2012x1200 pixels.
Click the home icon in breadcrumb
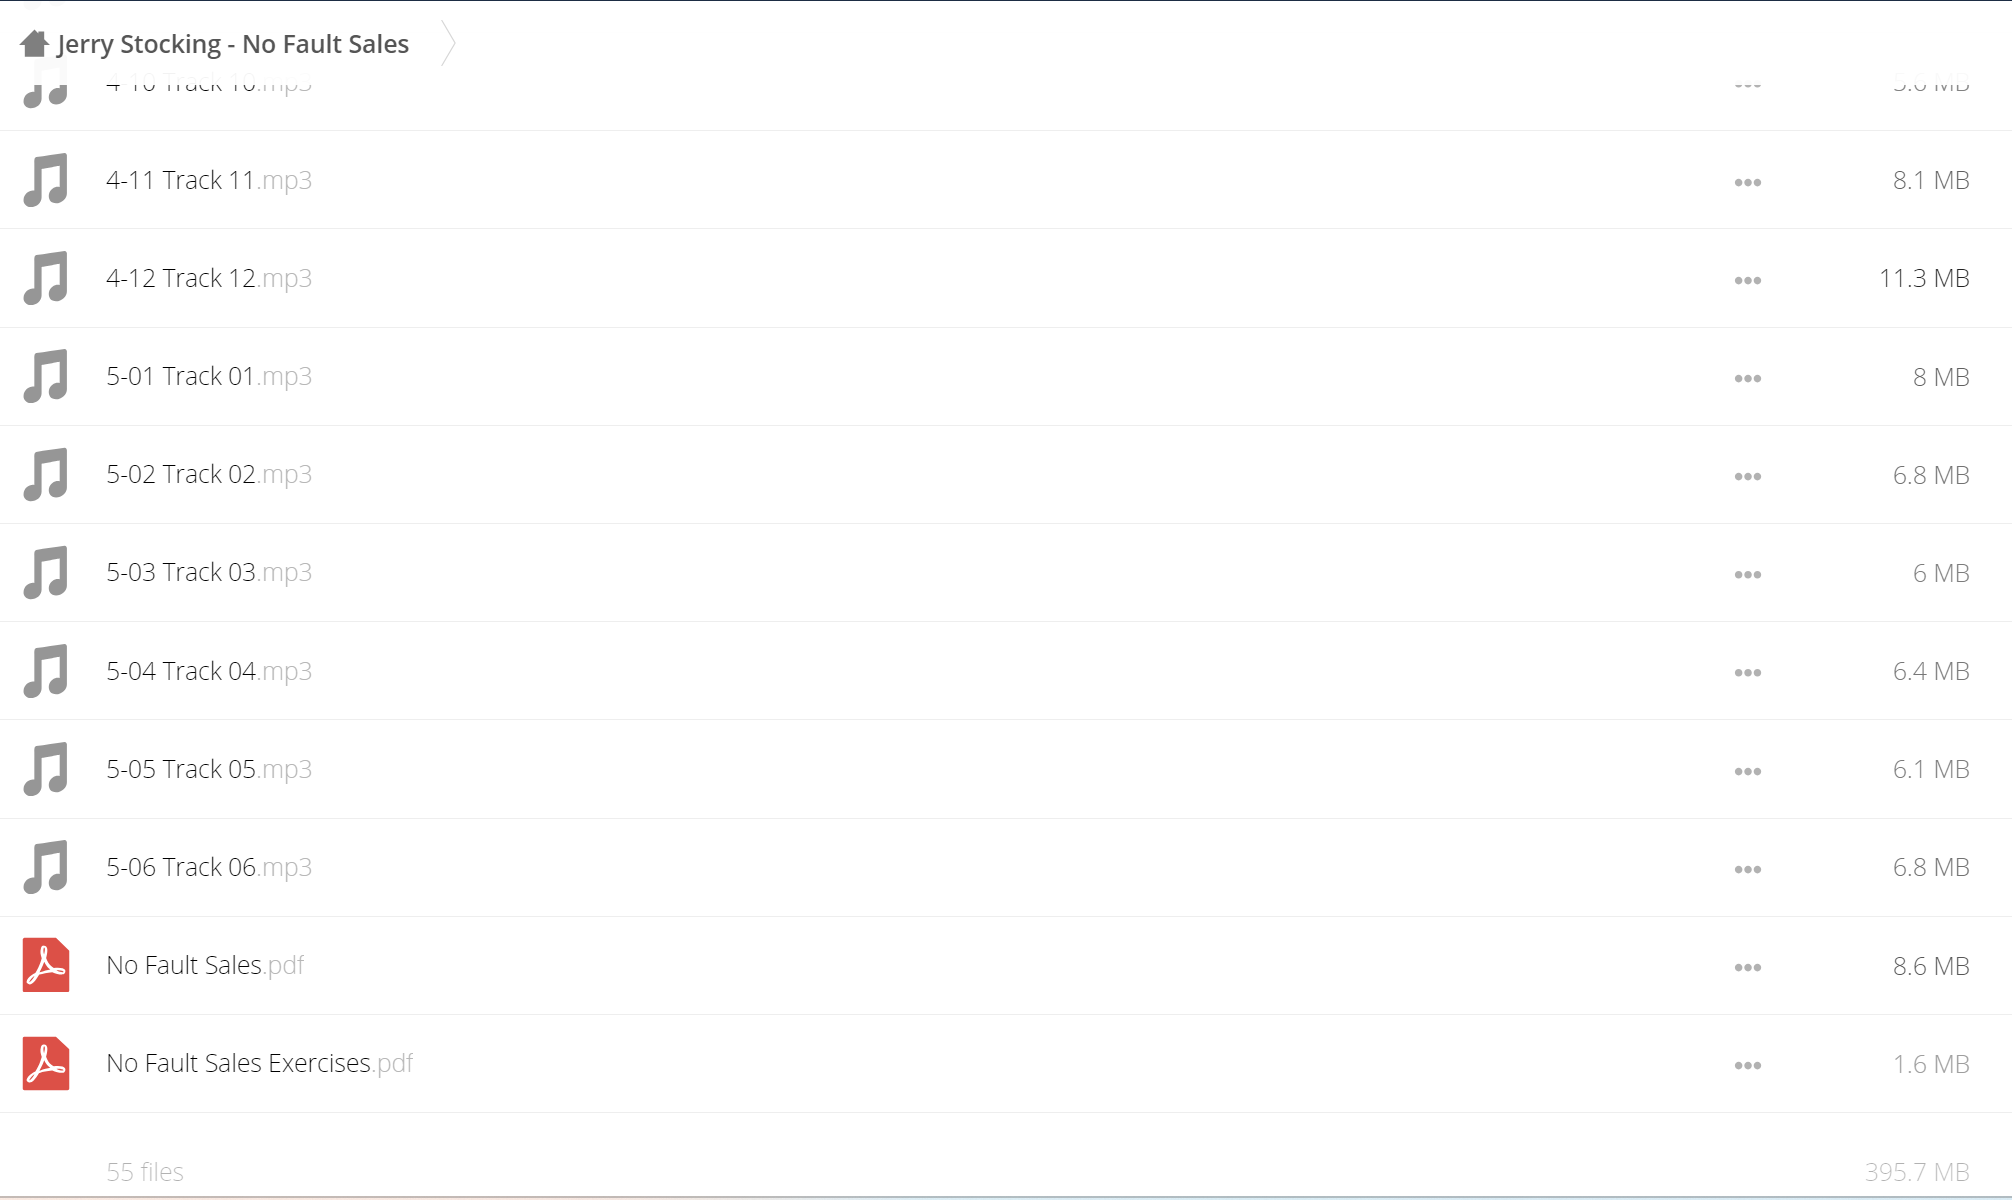tap(35, 43)
